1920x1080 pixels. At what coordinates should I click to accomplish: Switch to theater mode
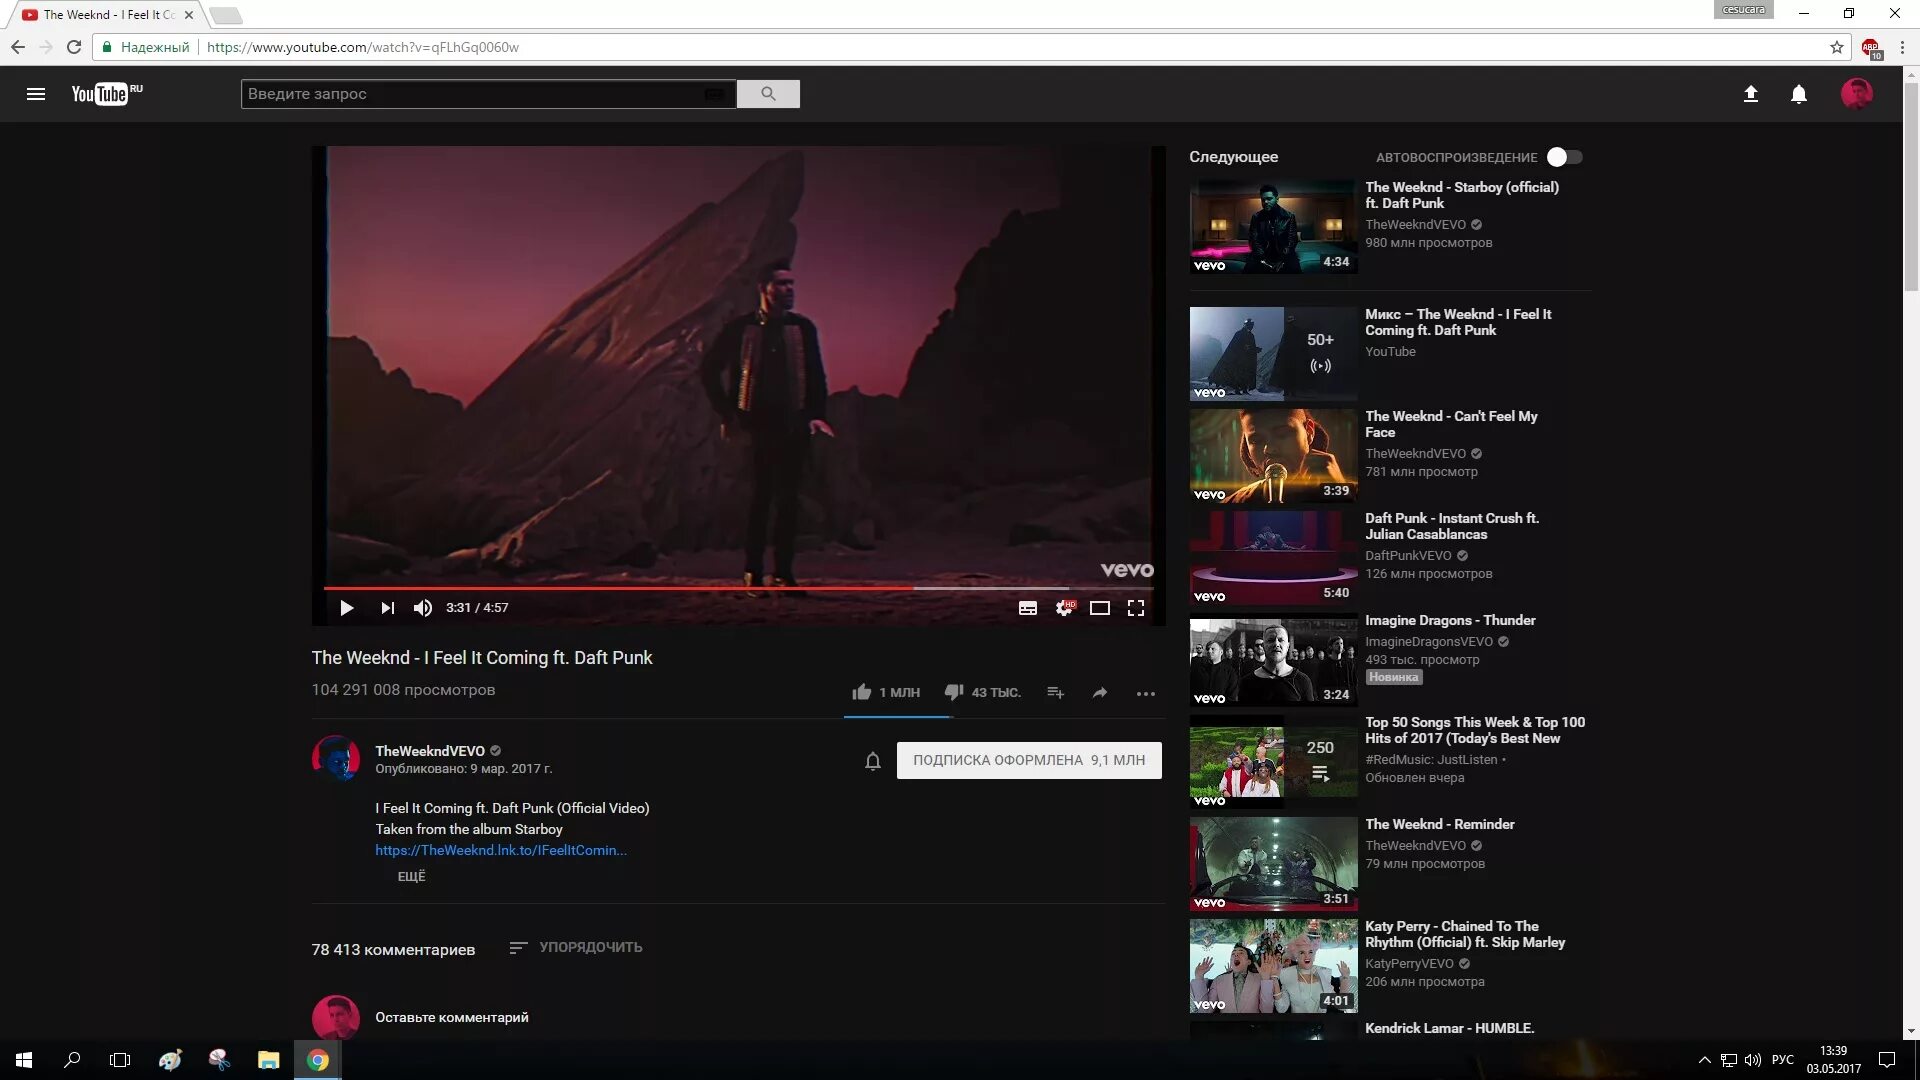click(x=1100, y=608)
